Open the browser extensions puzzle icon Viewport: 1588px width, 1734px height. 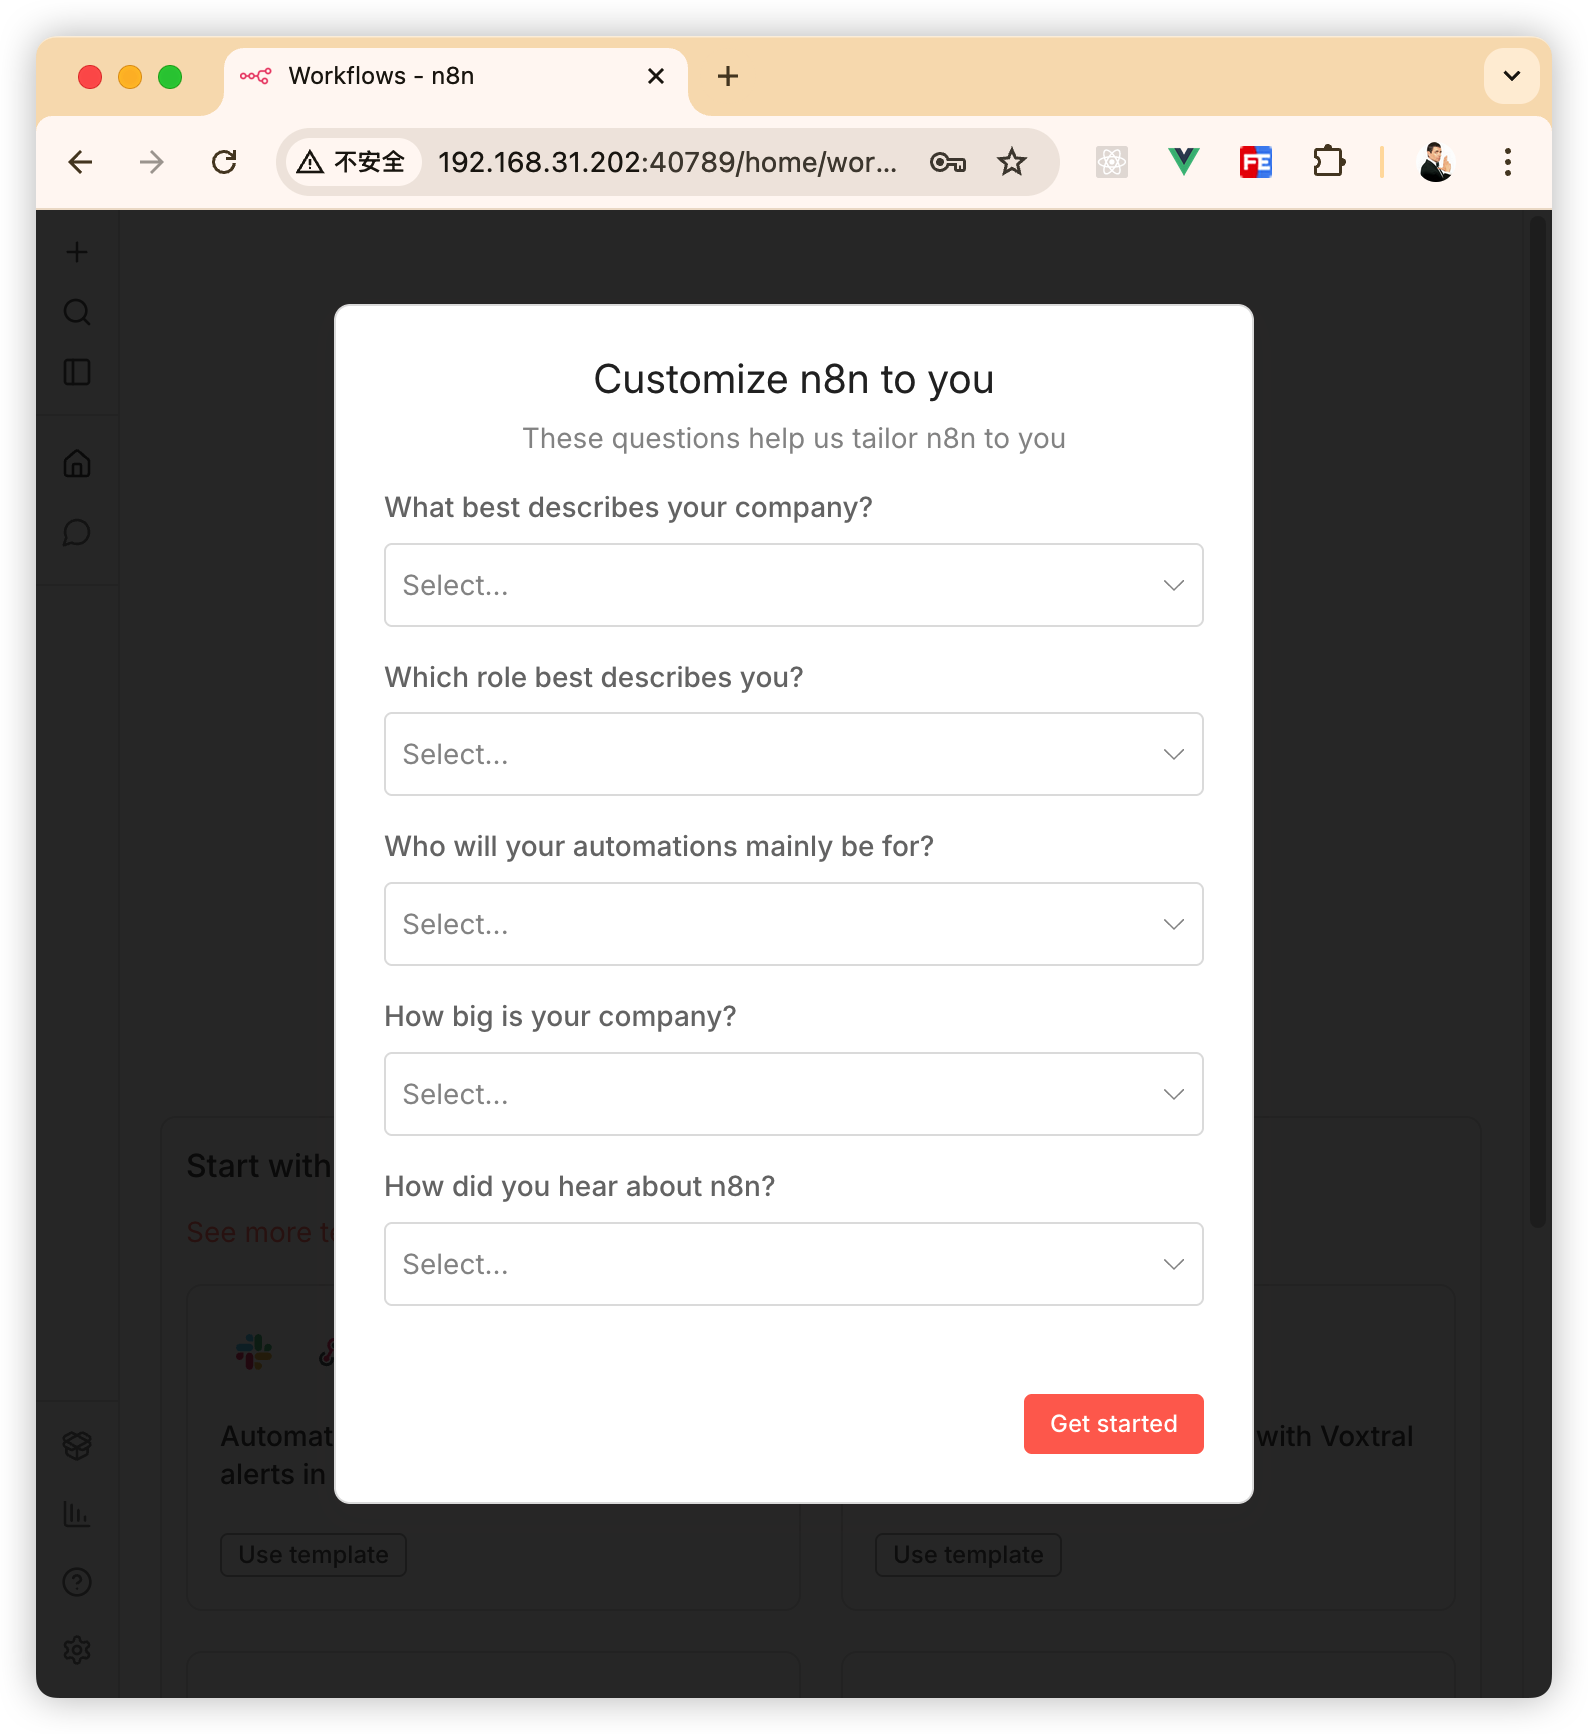tap(1329, 162)
